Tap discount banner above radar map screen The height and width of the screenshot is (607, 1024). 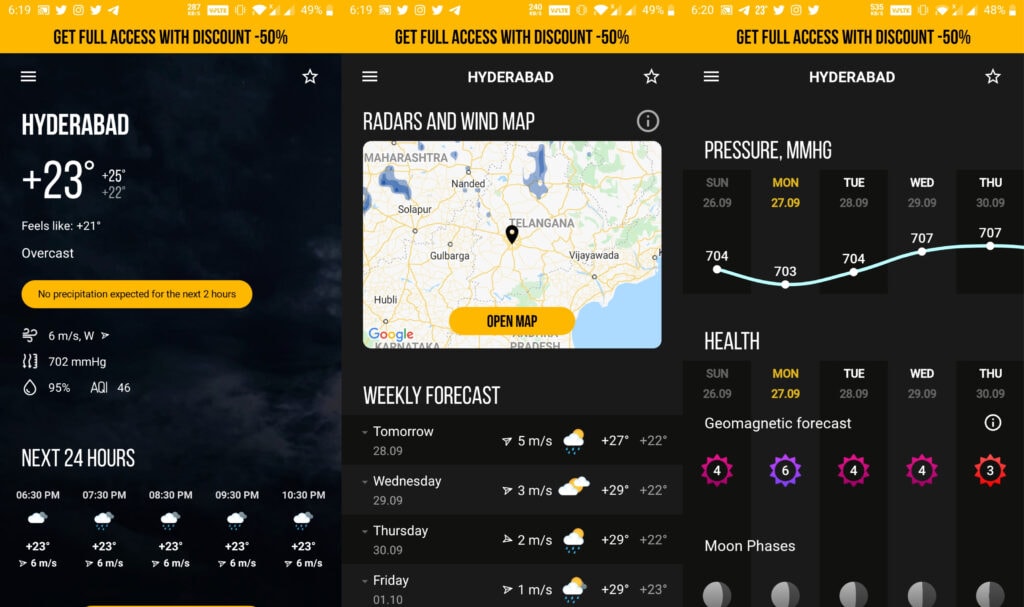512,37
